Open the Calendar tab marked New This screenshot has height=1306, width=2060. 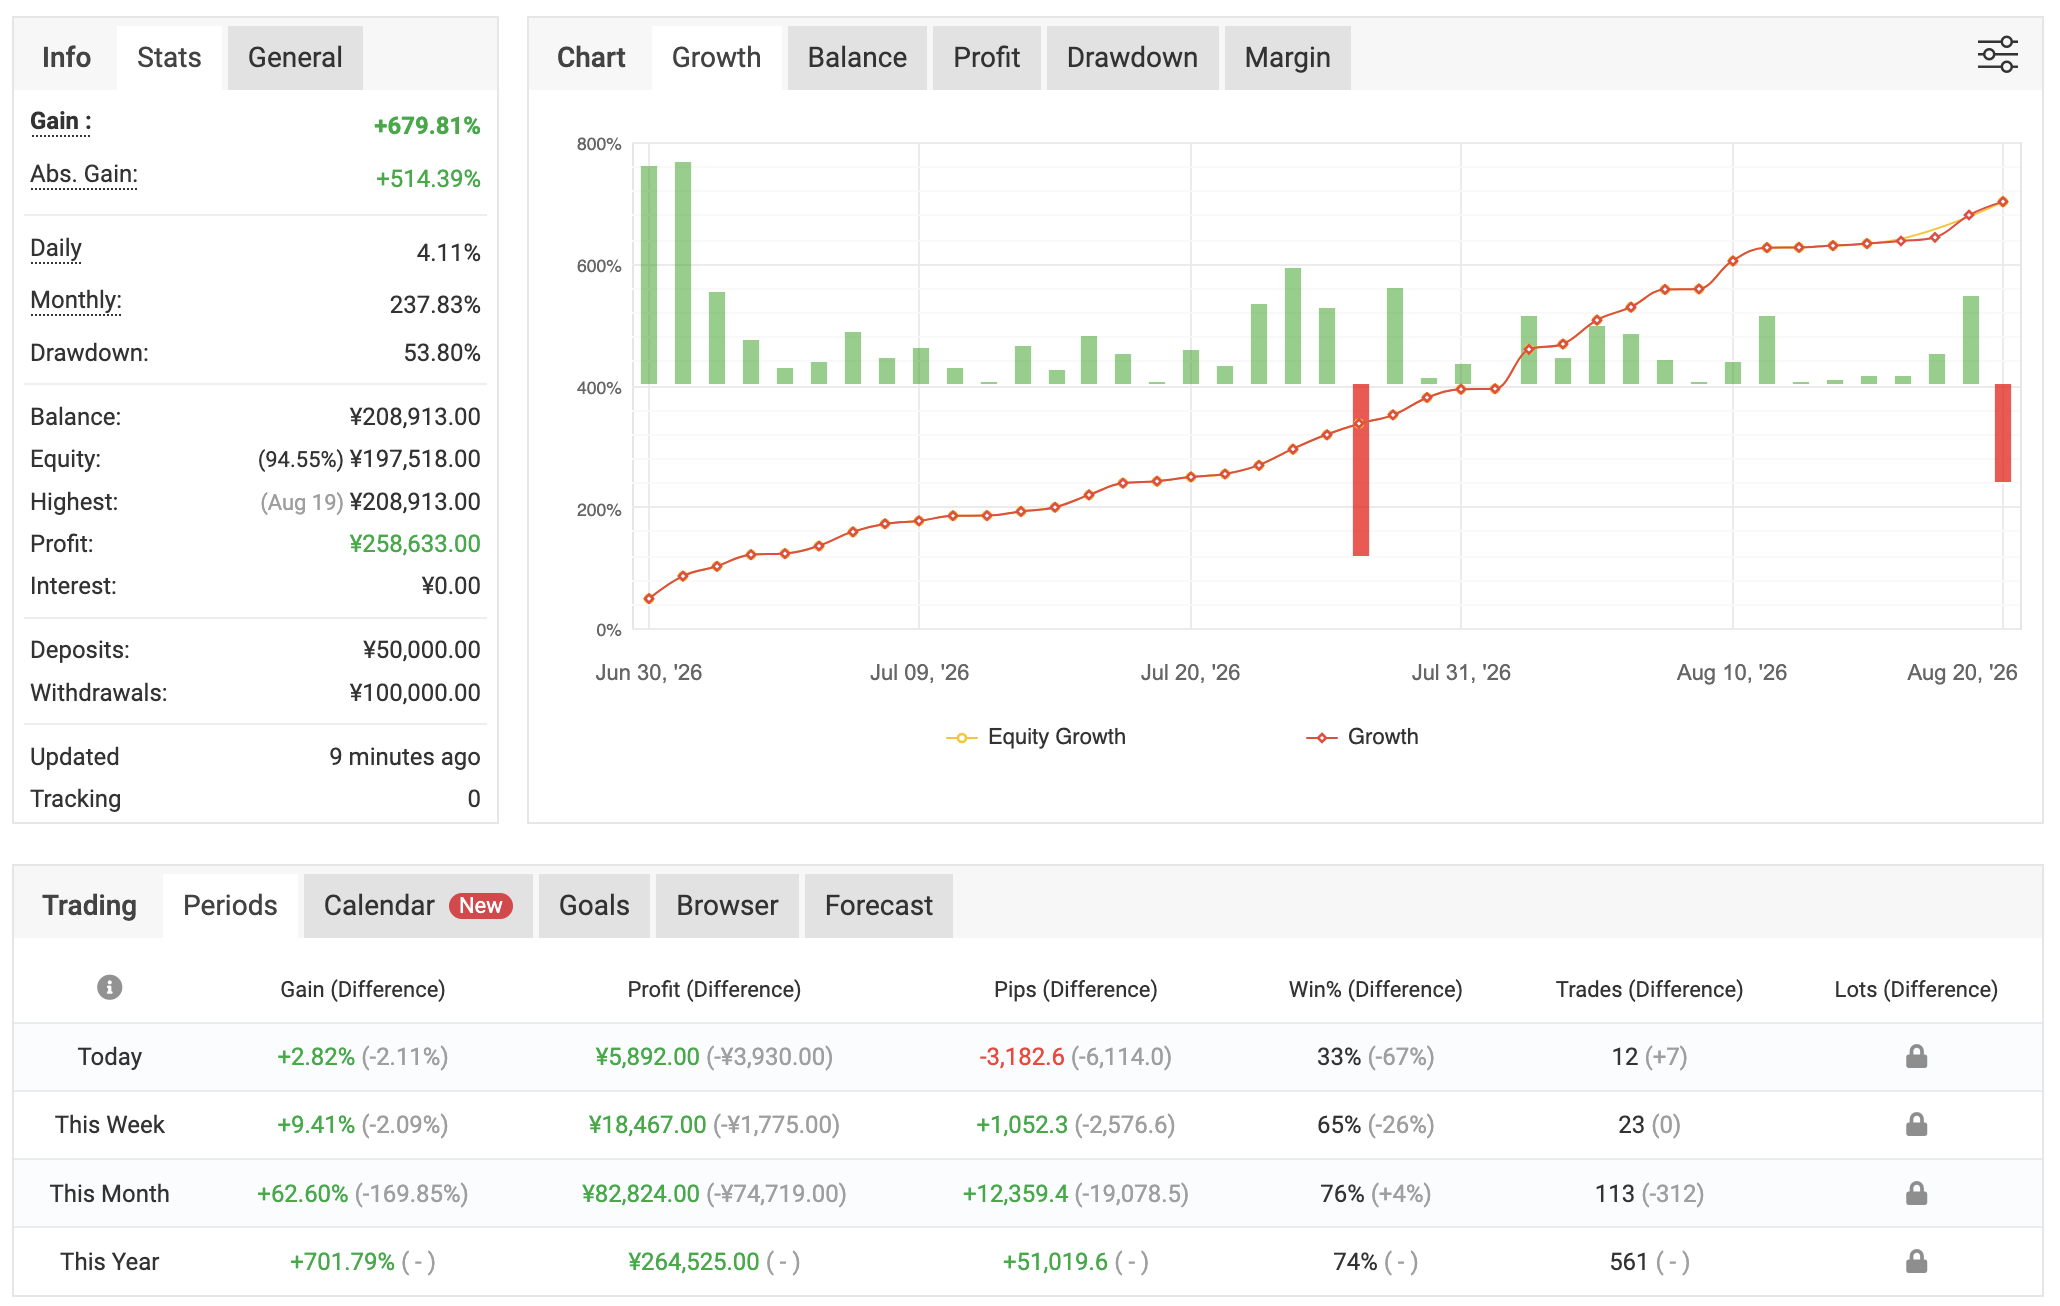(x=418, y=906)
